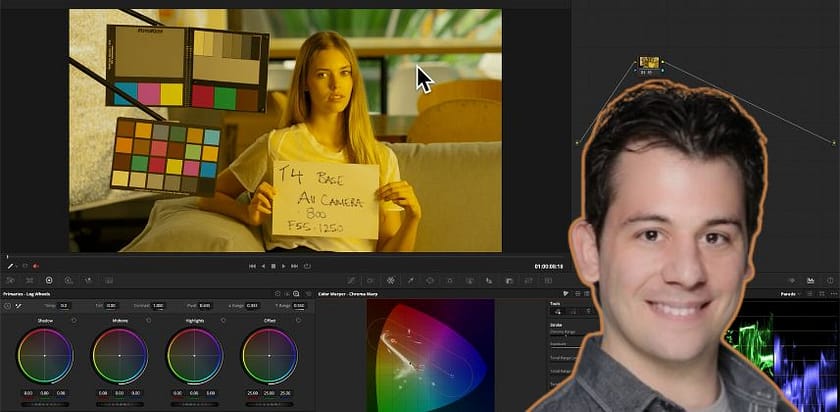Open the Key palette
The height and width of the screenshot is (412, 840).
pos(509,280)
